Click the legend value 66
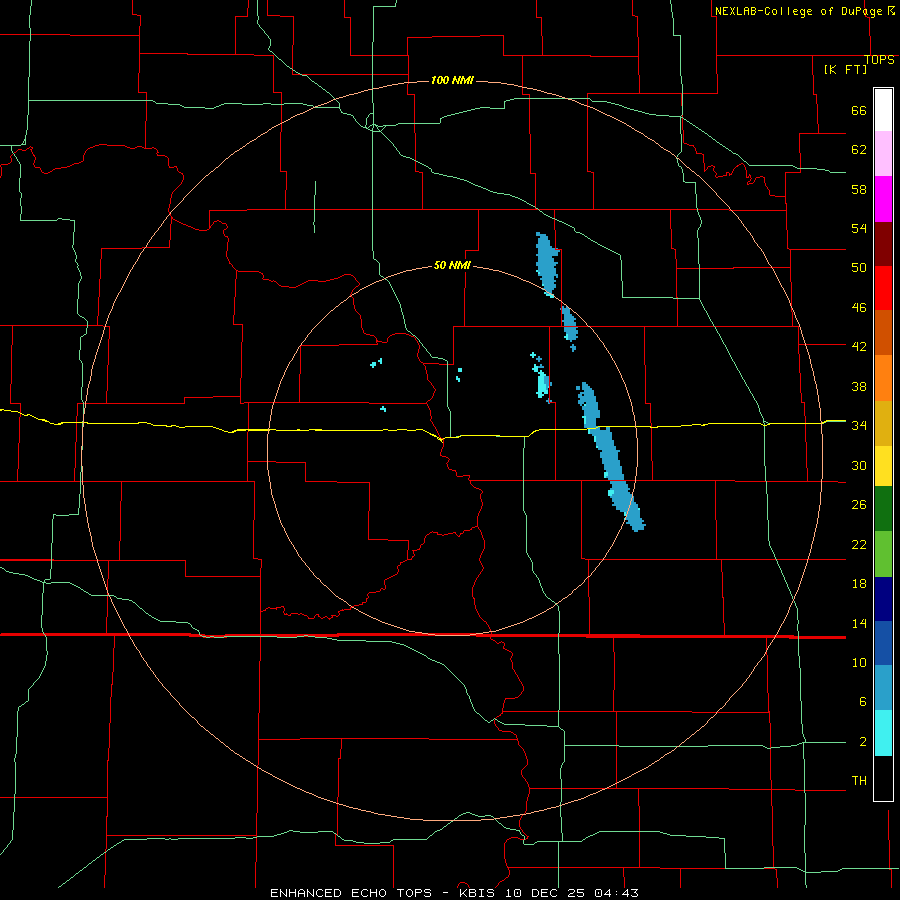This screenshot has width=900, height=900. (859, 111)
